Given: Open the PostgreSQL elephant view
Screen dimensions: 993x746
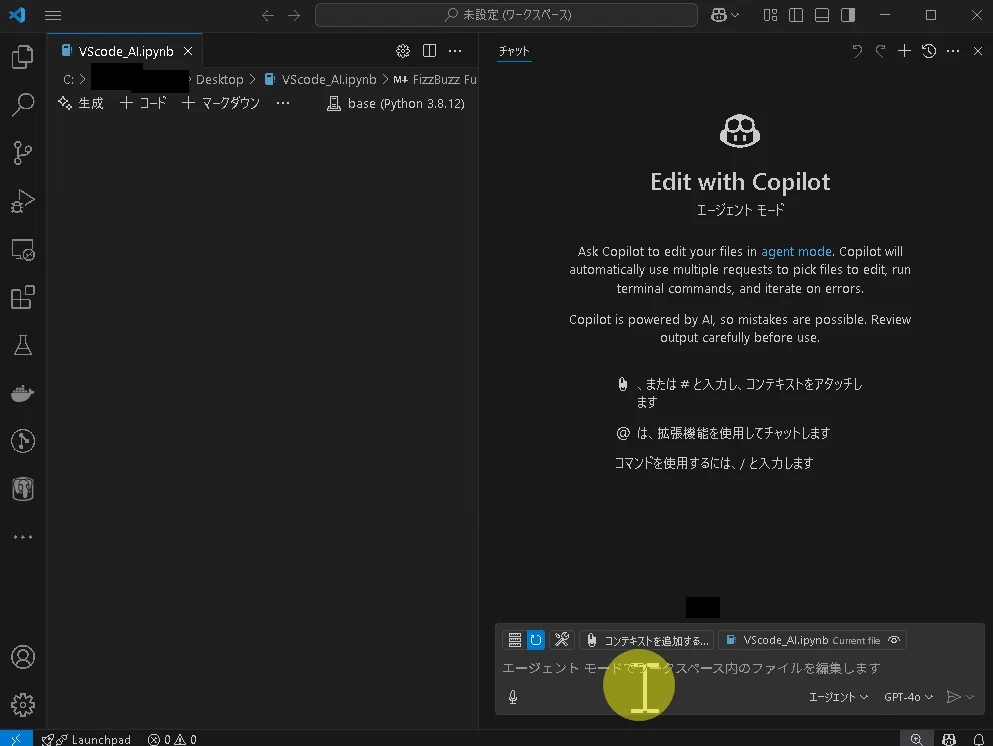Looking at the screenshot, I should 23,490.
